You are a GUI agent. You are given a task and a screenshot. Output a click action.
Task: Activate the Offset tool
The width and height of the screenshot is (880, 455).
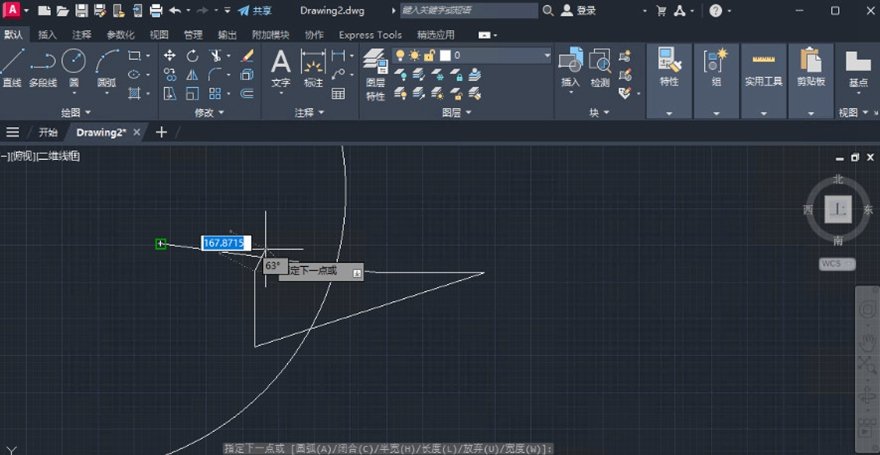point(247,93)
